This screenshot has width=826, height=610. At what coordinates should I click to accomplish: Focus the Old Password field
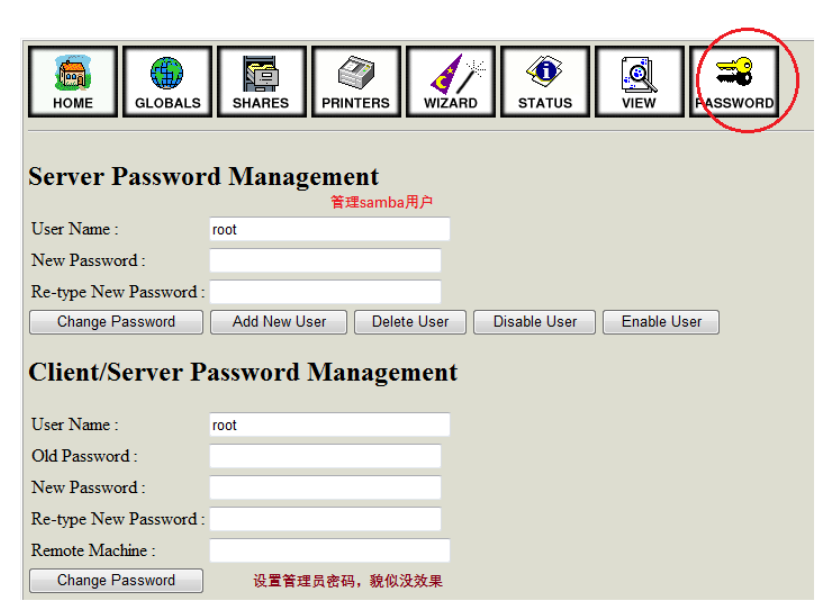click(325, 456)
